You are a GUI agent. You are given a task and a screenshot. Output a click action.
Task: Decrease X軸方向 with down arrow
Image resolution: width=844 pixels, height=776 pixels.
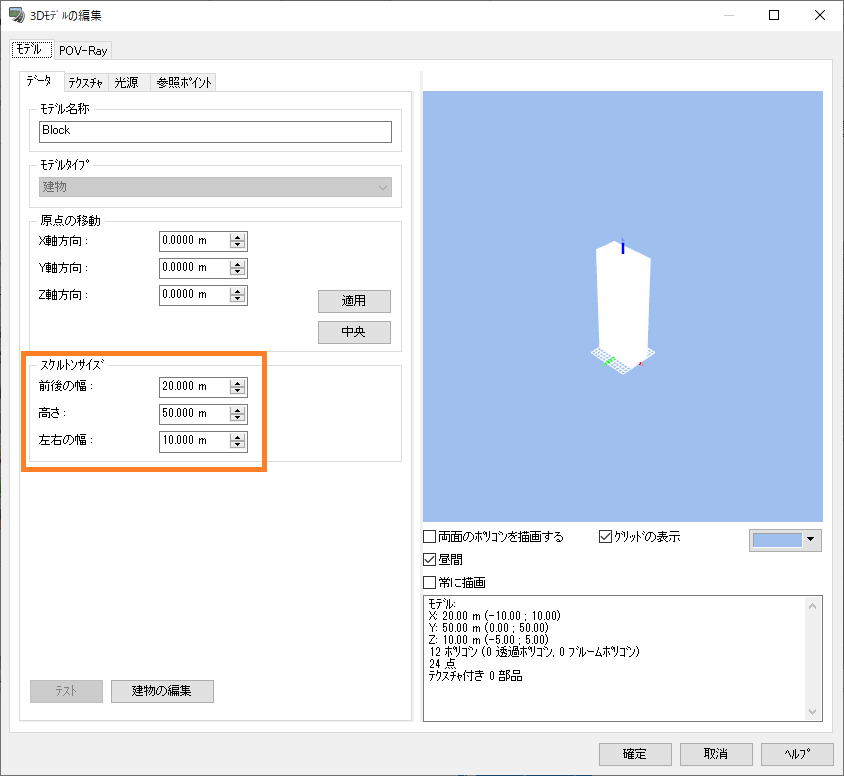pos(237,245)
